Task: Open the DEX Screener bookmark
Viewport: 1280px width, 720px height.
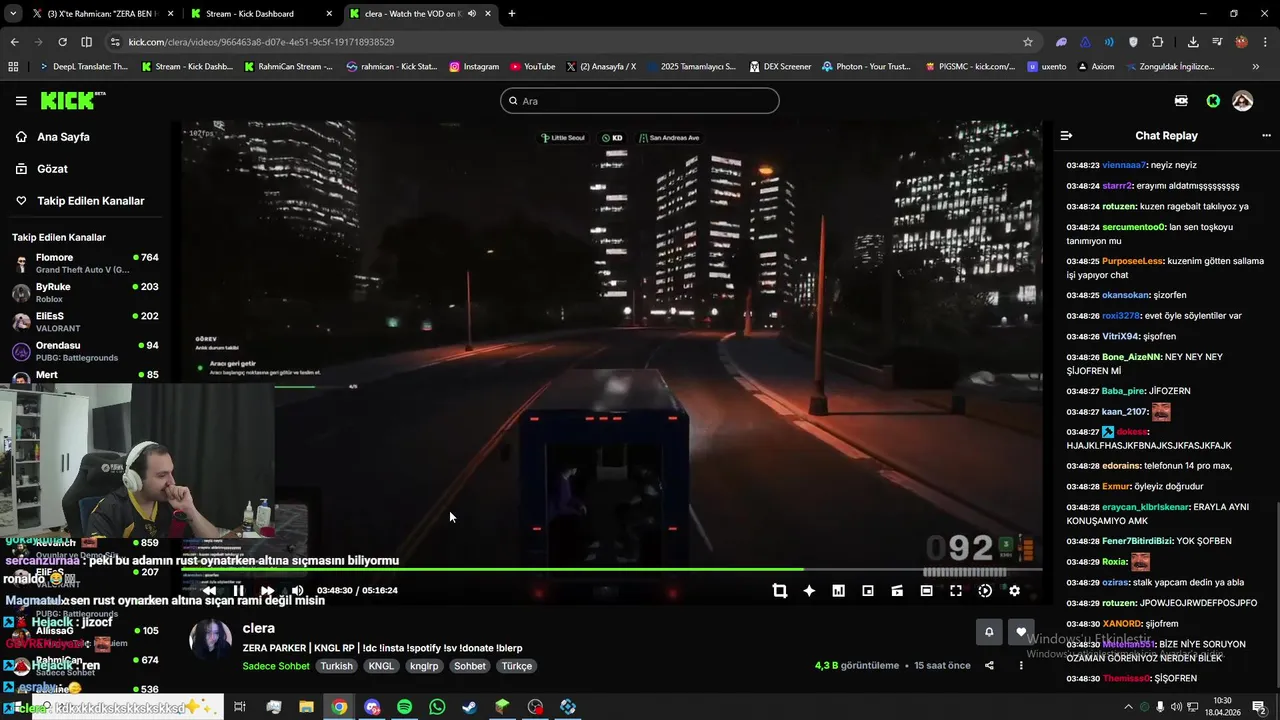Action: coord(779,67)
